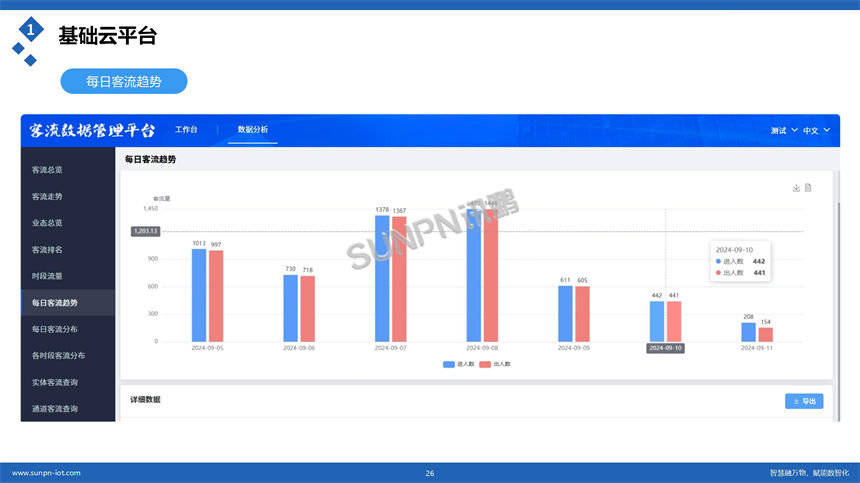The height and width of the screenshot is (483, 860).
Task: Expand the 中文 language dropdown
Action: tap(816, 130)
